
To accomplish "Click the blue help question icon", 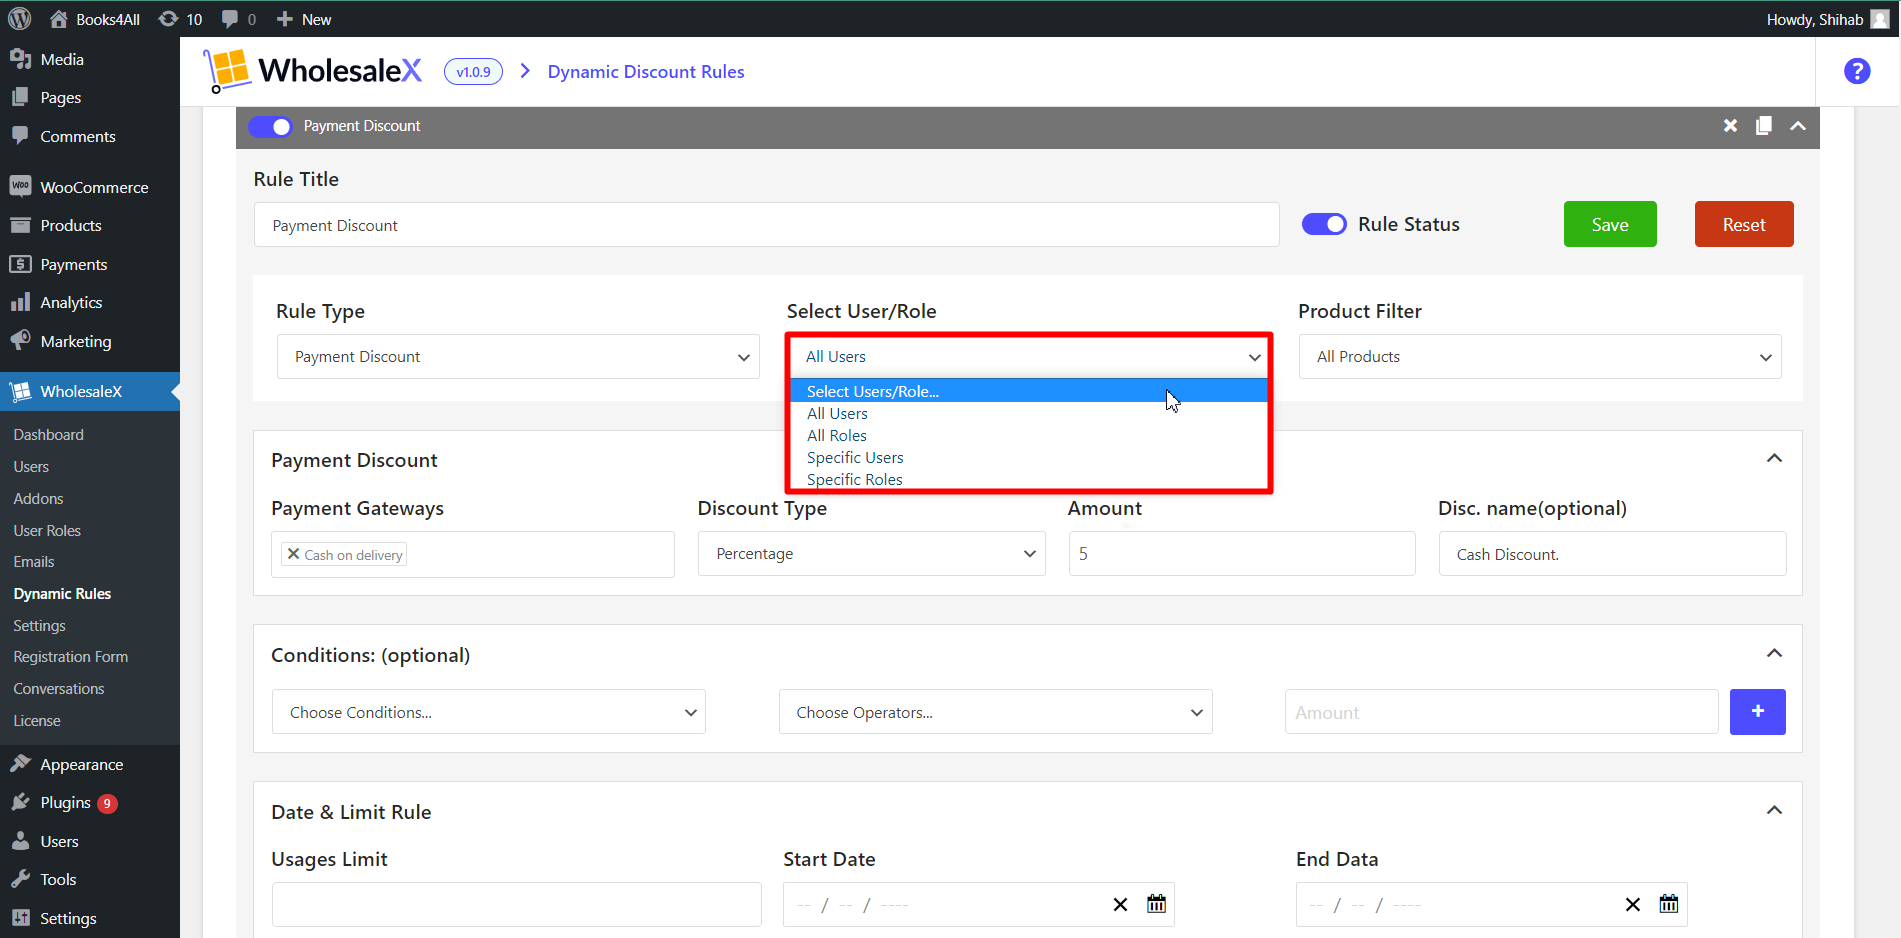I will 1857,71.
